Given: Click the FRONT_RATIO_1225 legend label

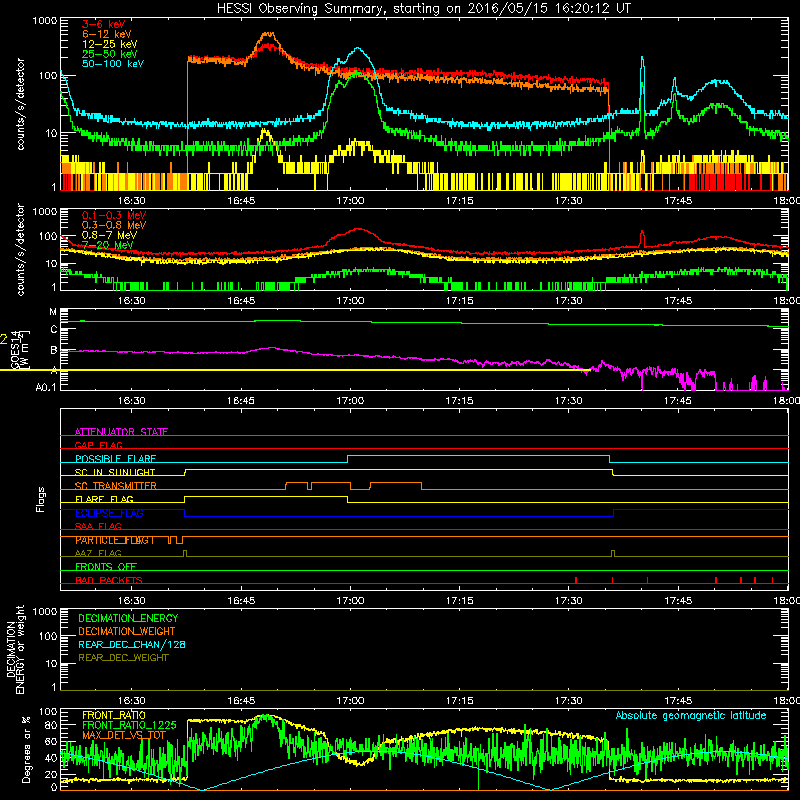Looking at the screenshot, I should [x=129, y=725].
